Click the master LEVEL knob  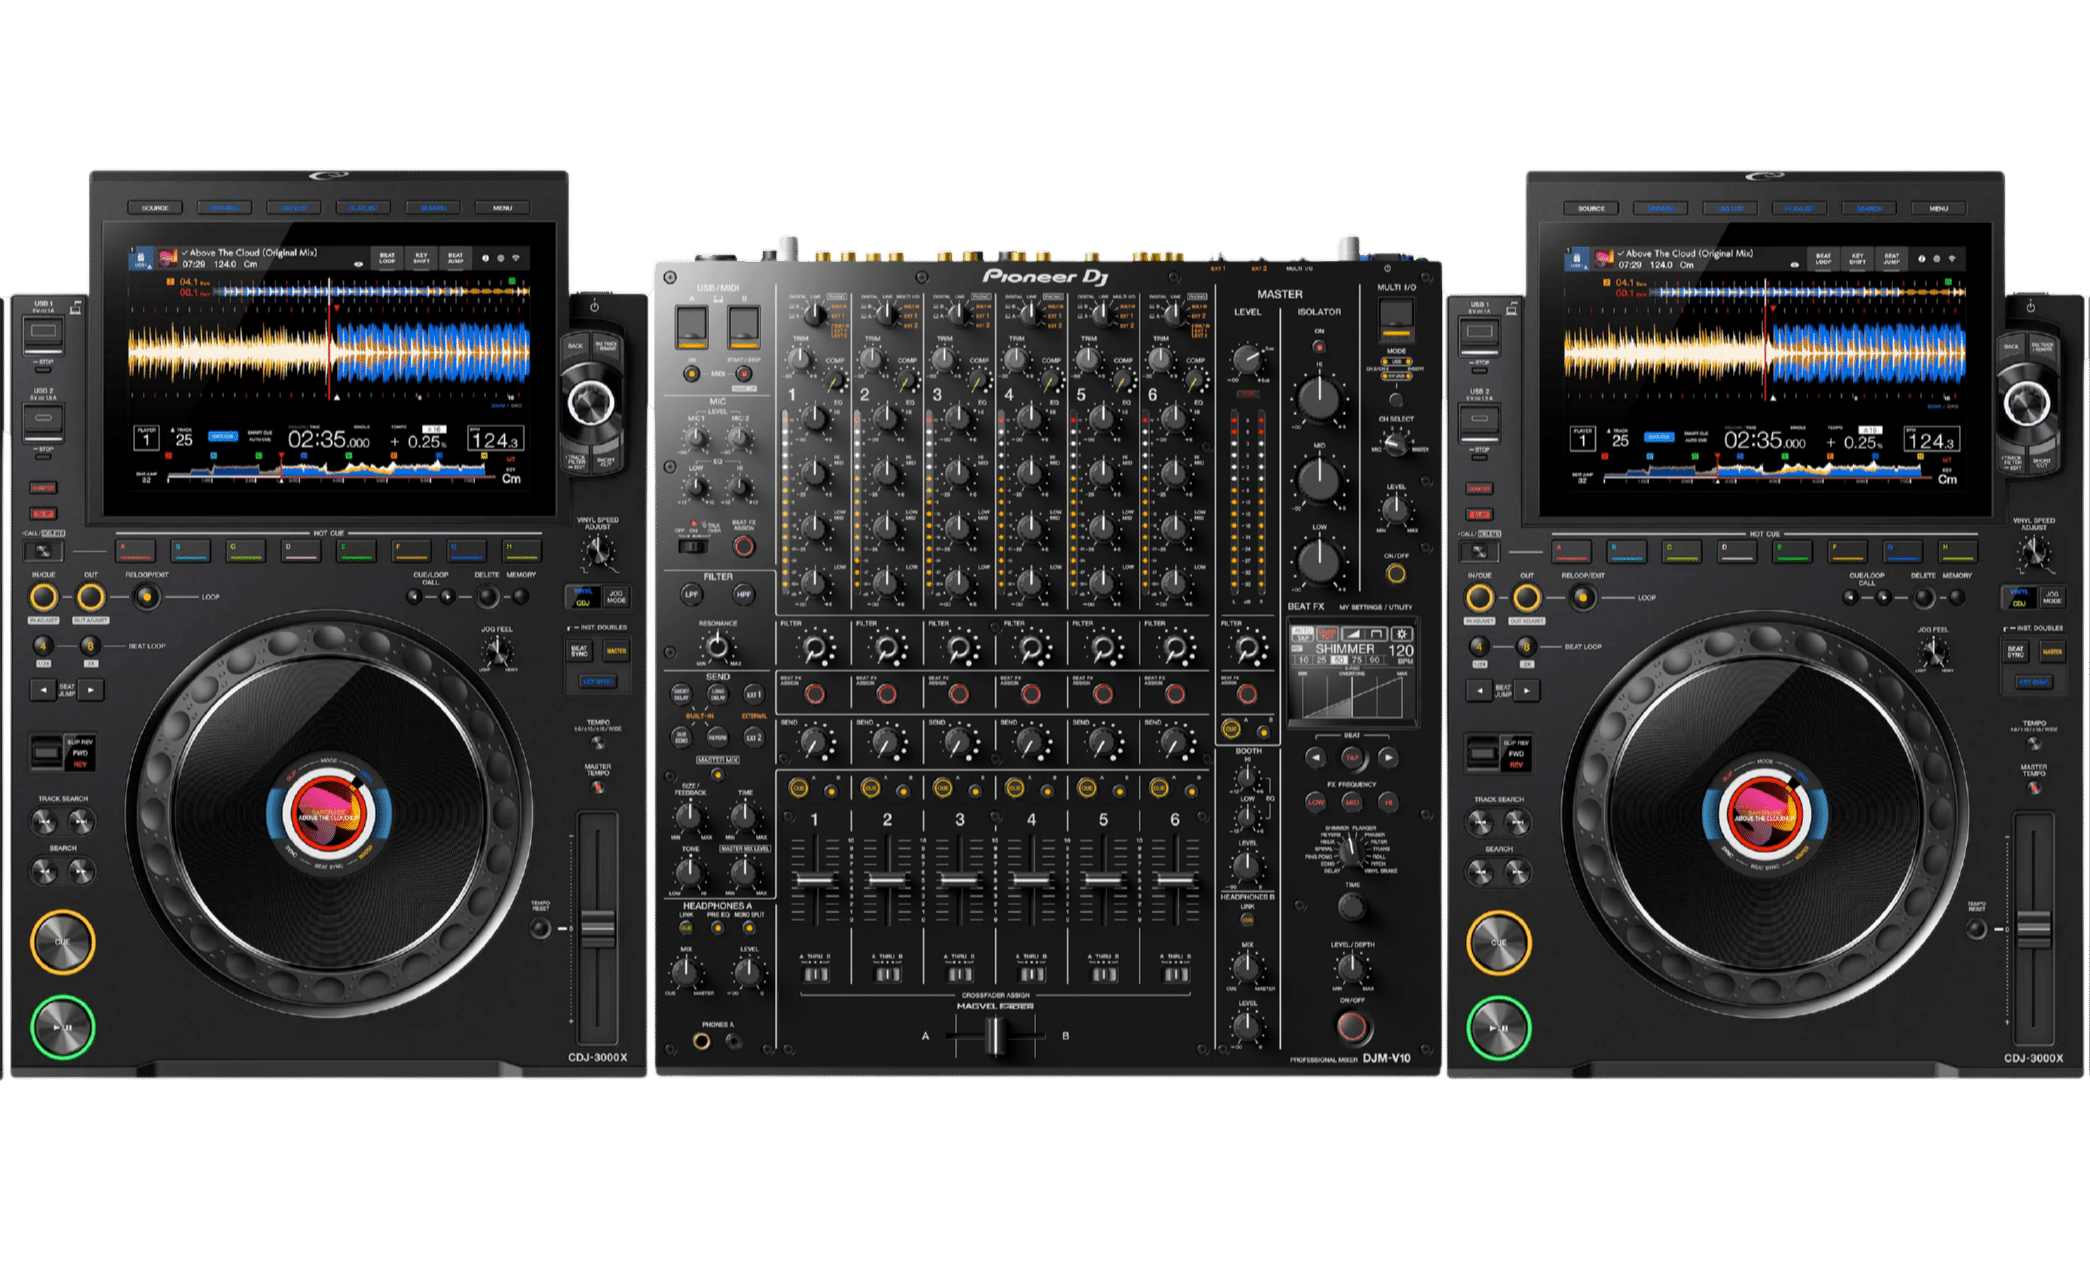[x=1247, y=358]
